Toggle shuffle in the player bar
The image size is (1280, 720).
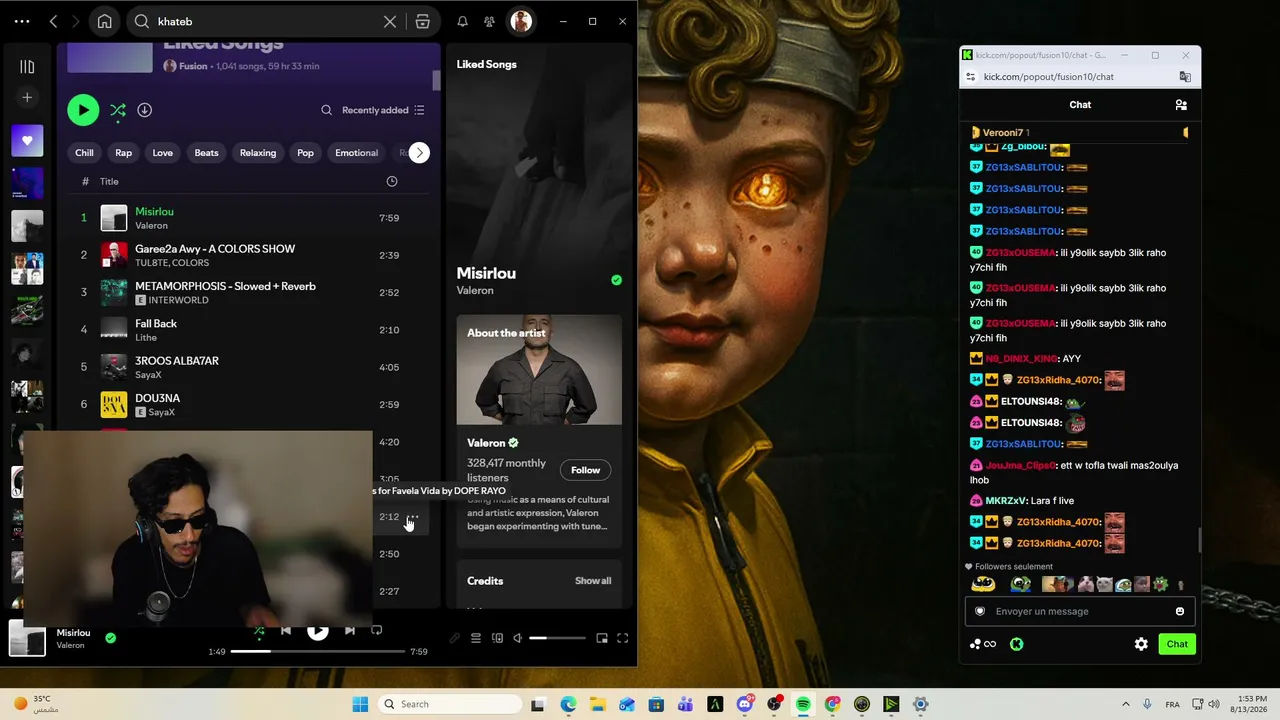259,630
